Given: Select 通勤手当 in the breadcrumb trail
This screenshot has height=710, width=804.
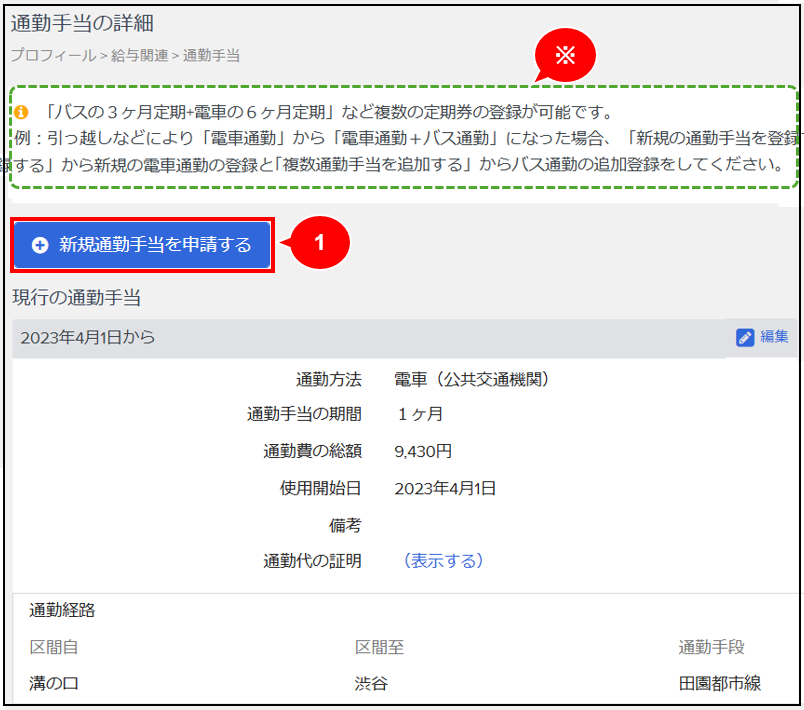Looking at the screenshot, I should pos(211,55).
